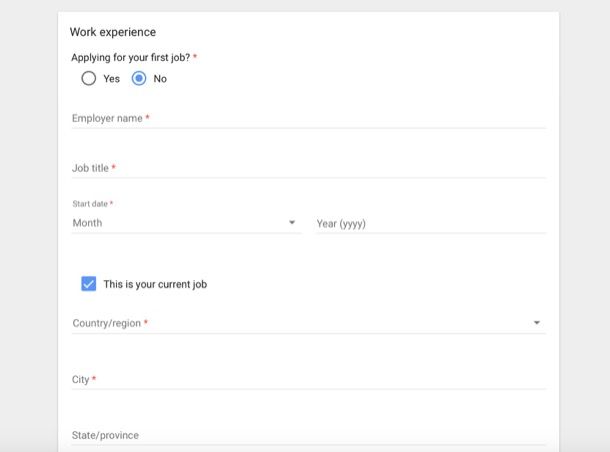Click the Country/region placeholder text
The image size is (610, 452).
click(x=107, y=323)
